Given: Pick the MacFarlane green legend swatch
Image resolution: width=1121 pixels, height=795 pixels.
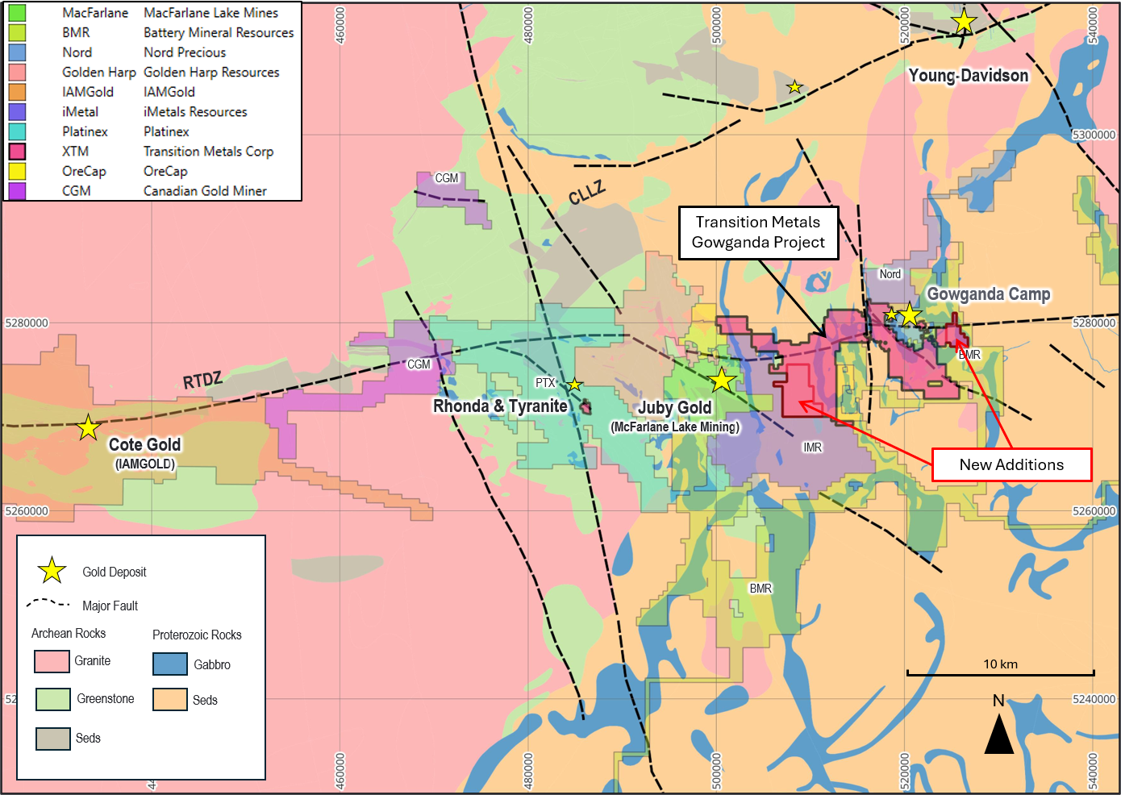Looking at the screenshot, I should coord(17,12).
